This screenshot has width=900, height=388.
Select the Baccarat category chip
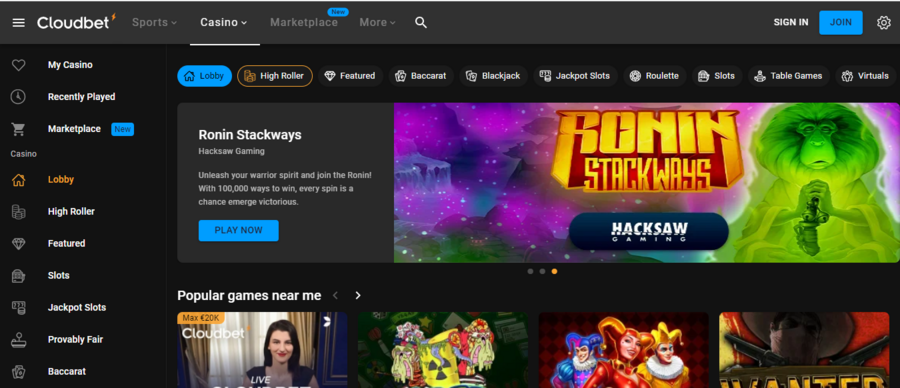pyautogui.click(x=421, y=76)
